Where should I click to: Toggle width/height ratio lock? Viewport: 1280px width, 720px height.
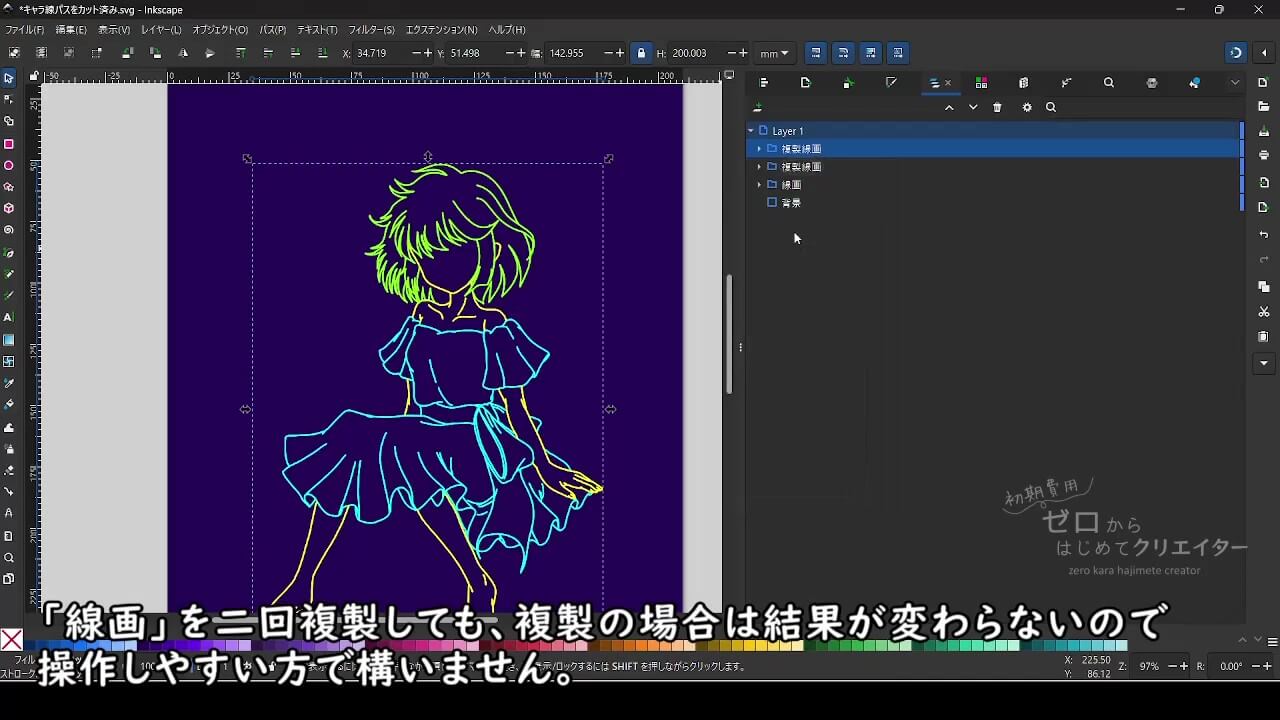pyautogui.click(x=641, y=53)
